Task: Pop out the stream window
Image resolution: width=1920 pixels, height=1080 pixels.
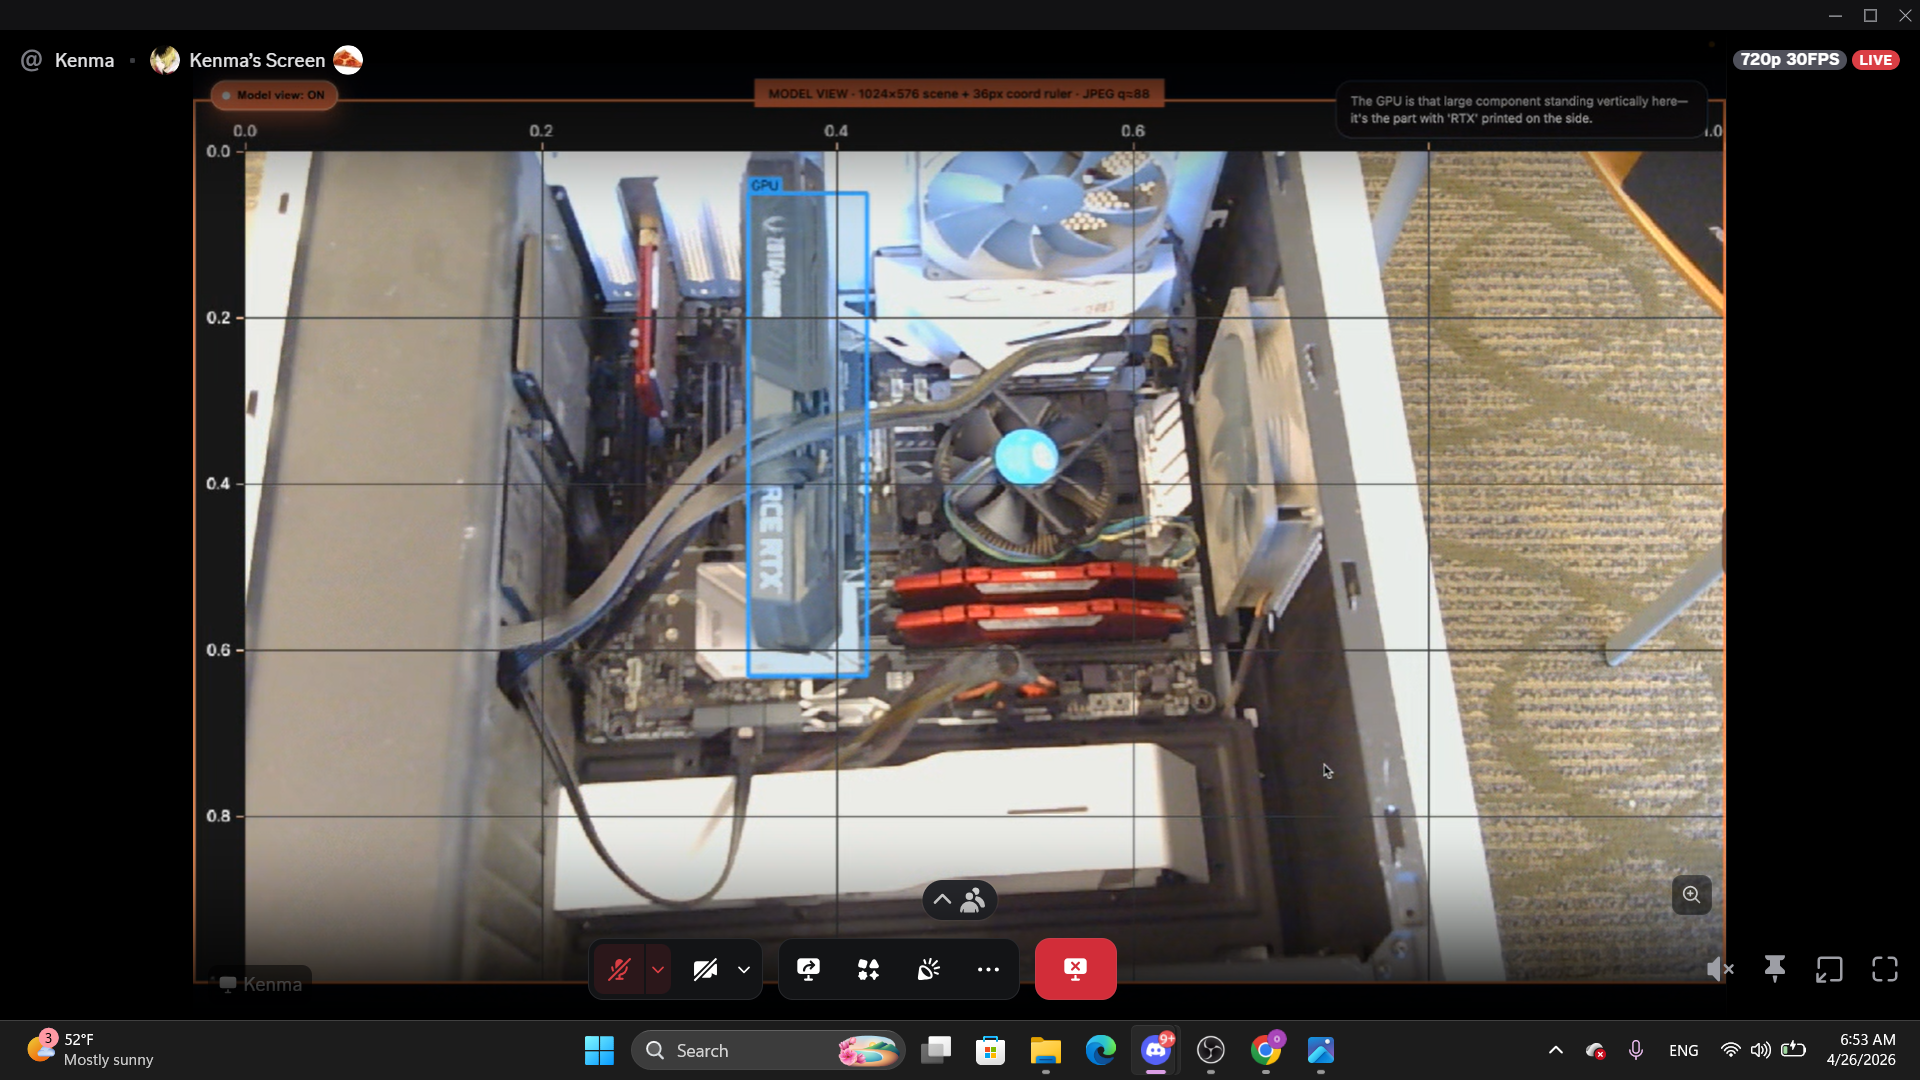Action: point(1829,969)
